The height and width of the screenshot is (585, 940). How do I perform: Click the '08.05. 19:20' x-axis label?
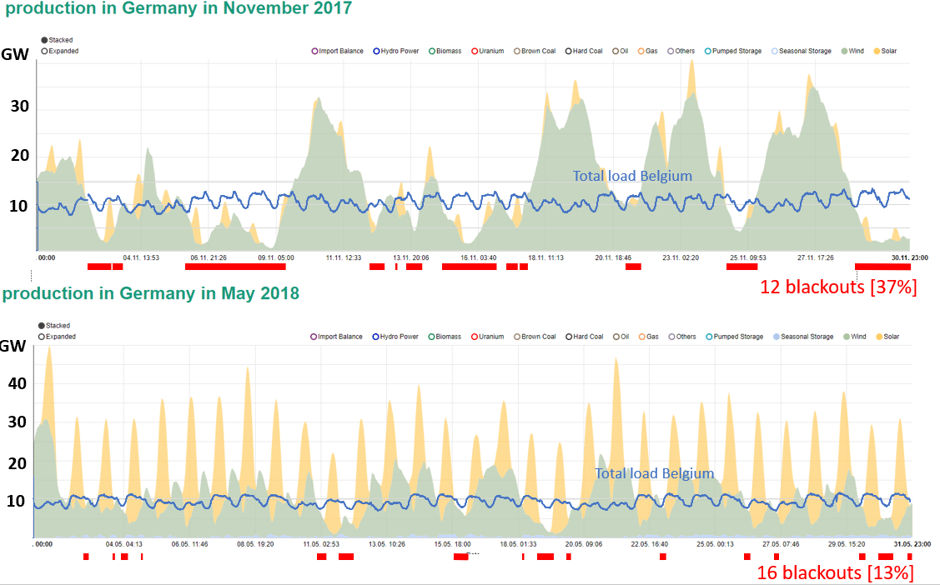click(255, 544)
